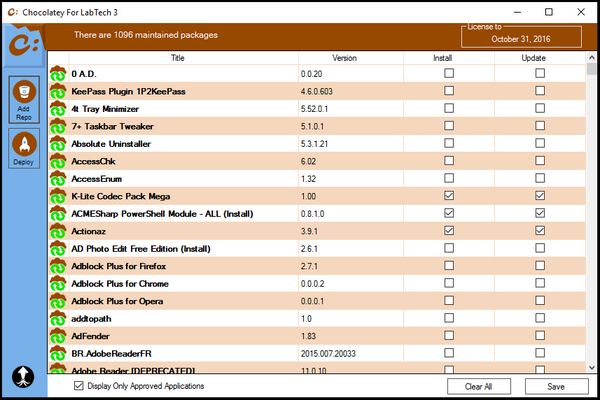Screen dimensions: 600x400
Task: Click the Add Repo sidebar icon
Action: (24, 100)
